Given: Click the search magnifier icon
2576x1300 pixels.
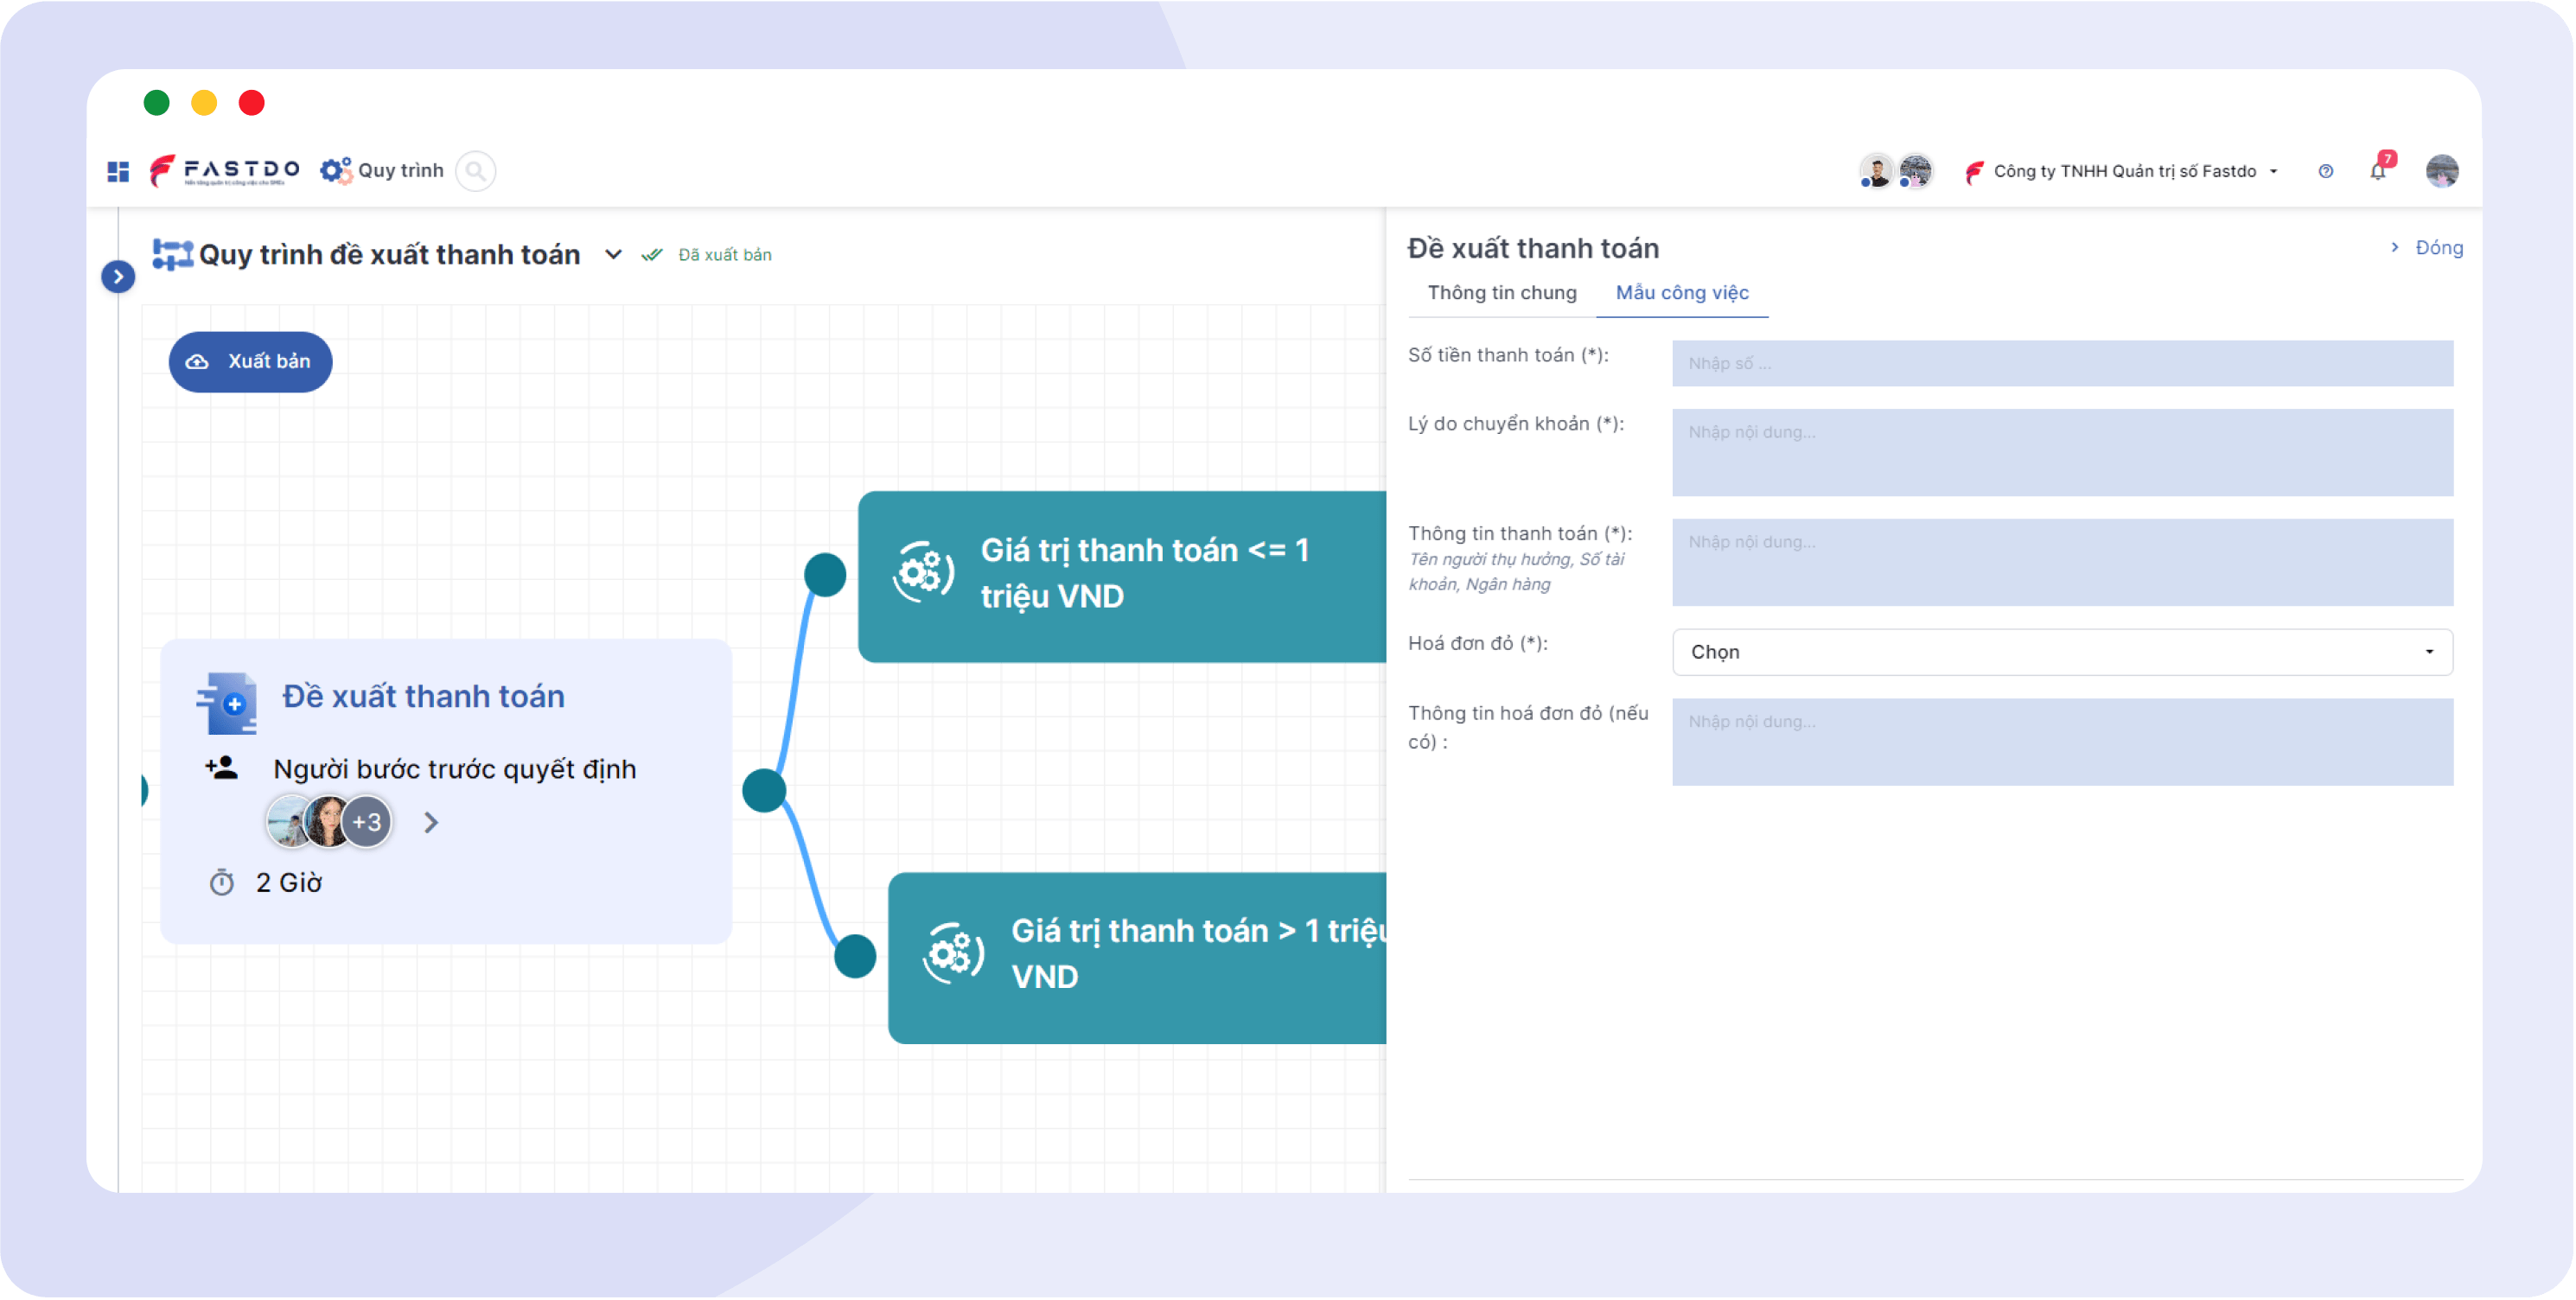Looking at the screenshot, I should point(476,171).
